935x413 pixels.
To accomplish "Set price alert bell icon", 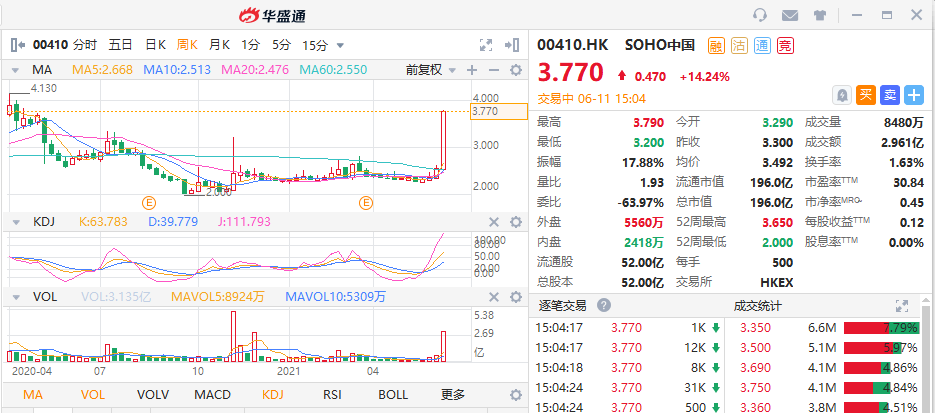I will point(842,95).
